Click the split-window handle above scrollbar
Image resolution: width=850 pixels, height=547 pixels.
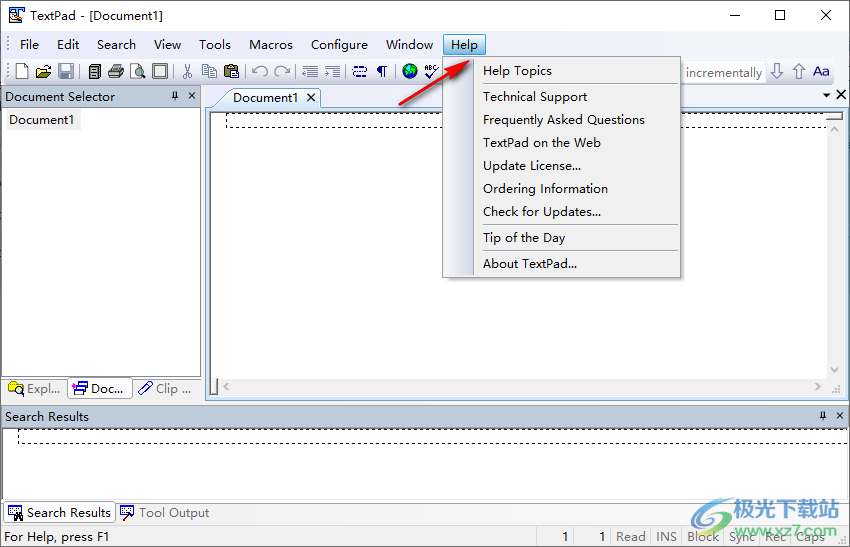tap(835, 116)
